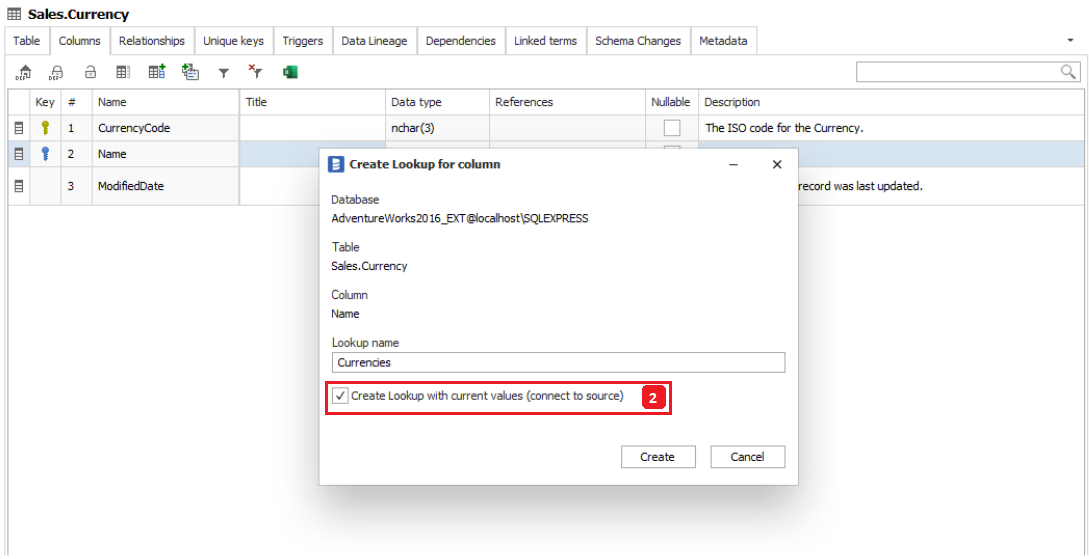1089x559 pixels.
Task: Cancel the Create Lookup dialog
Action: click(747, 456)
